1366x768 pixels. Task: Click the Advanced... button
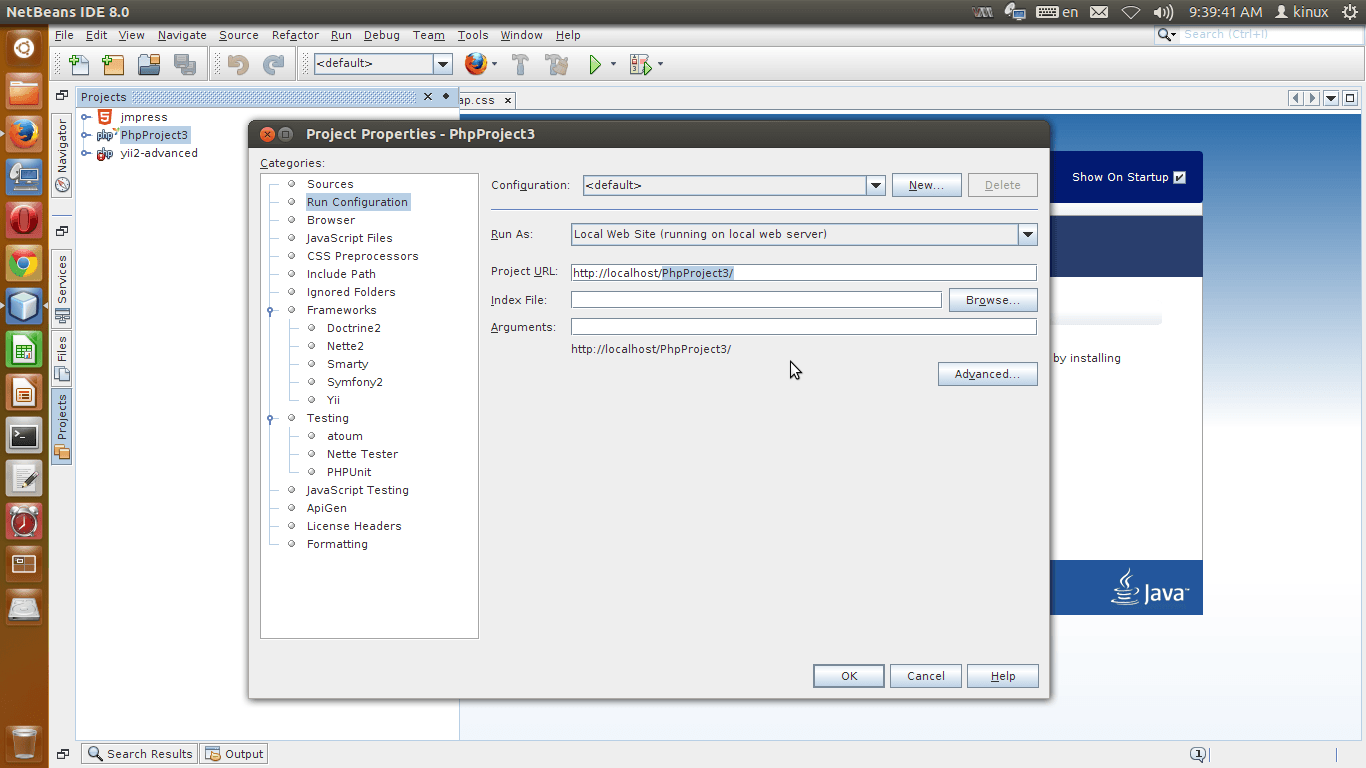987,374
